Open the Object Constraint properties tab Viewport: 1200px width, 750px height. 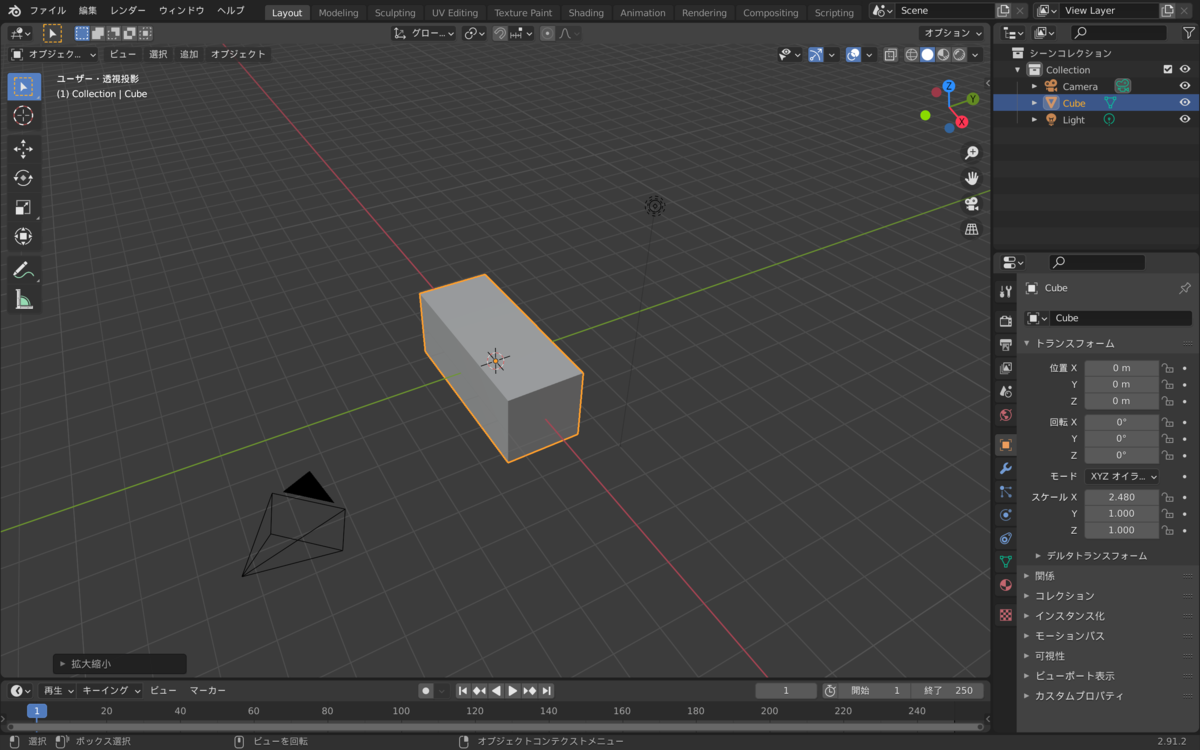point(1006,538)
